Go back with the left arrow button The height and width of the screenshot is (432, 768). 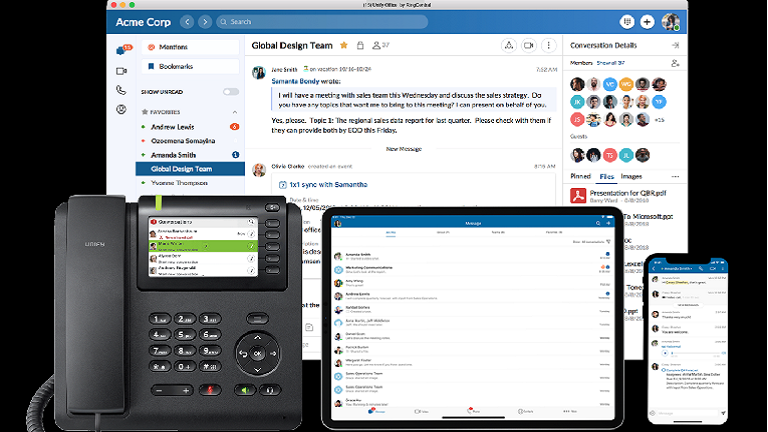[x=189, y=21]
